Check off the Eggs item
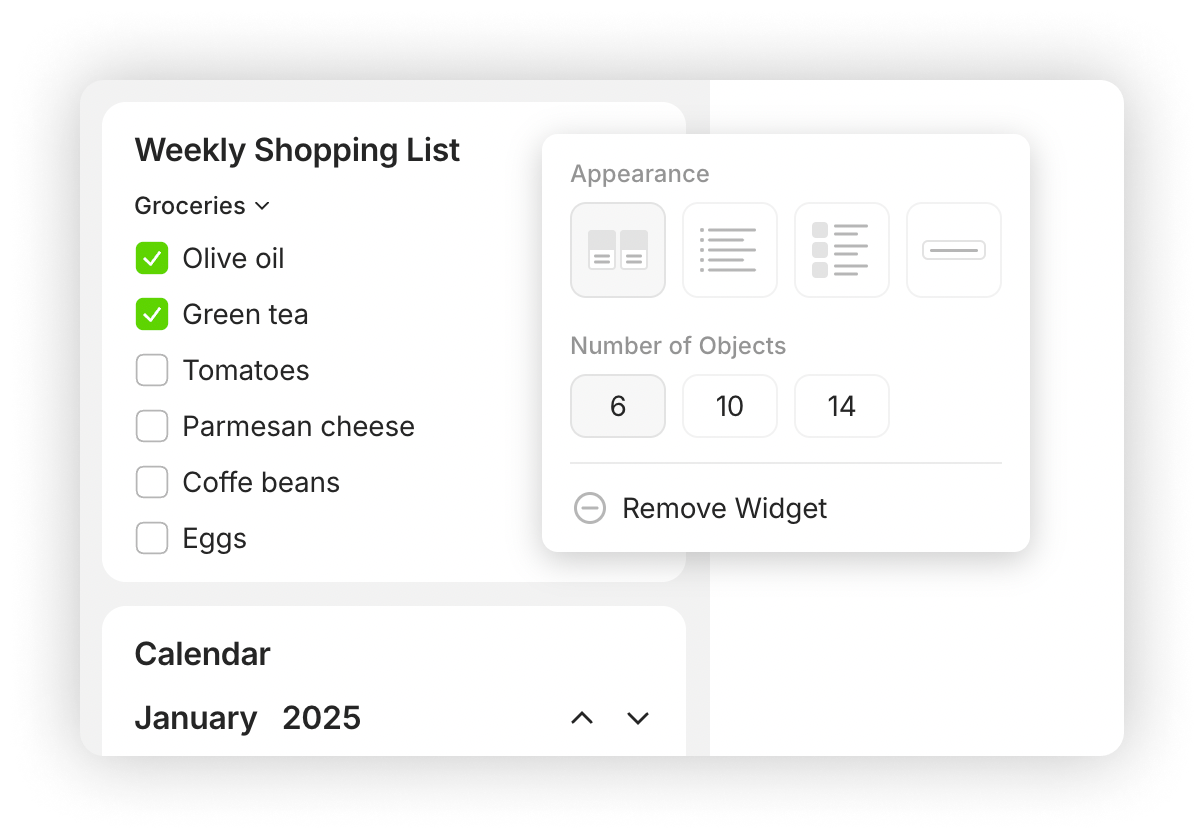Viewport: 1204px width, 836px height. click(x=152, y=538)
